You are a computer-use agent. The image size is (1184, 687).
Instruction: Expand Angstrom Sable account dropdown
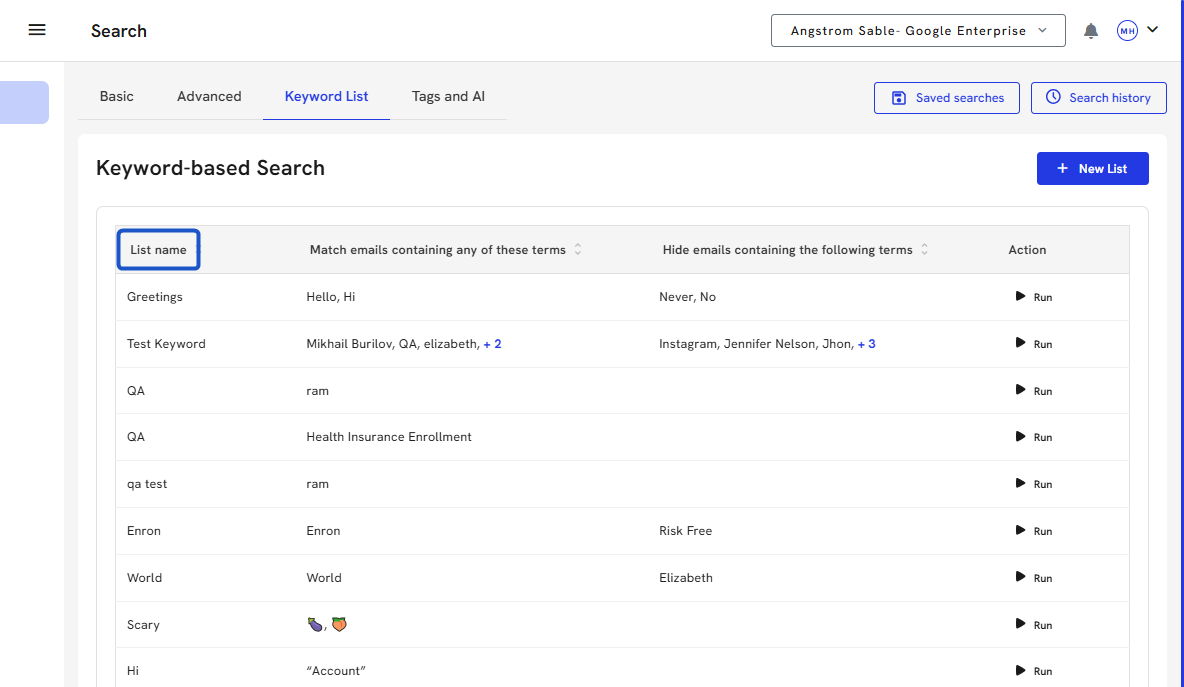918,31
